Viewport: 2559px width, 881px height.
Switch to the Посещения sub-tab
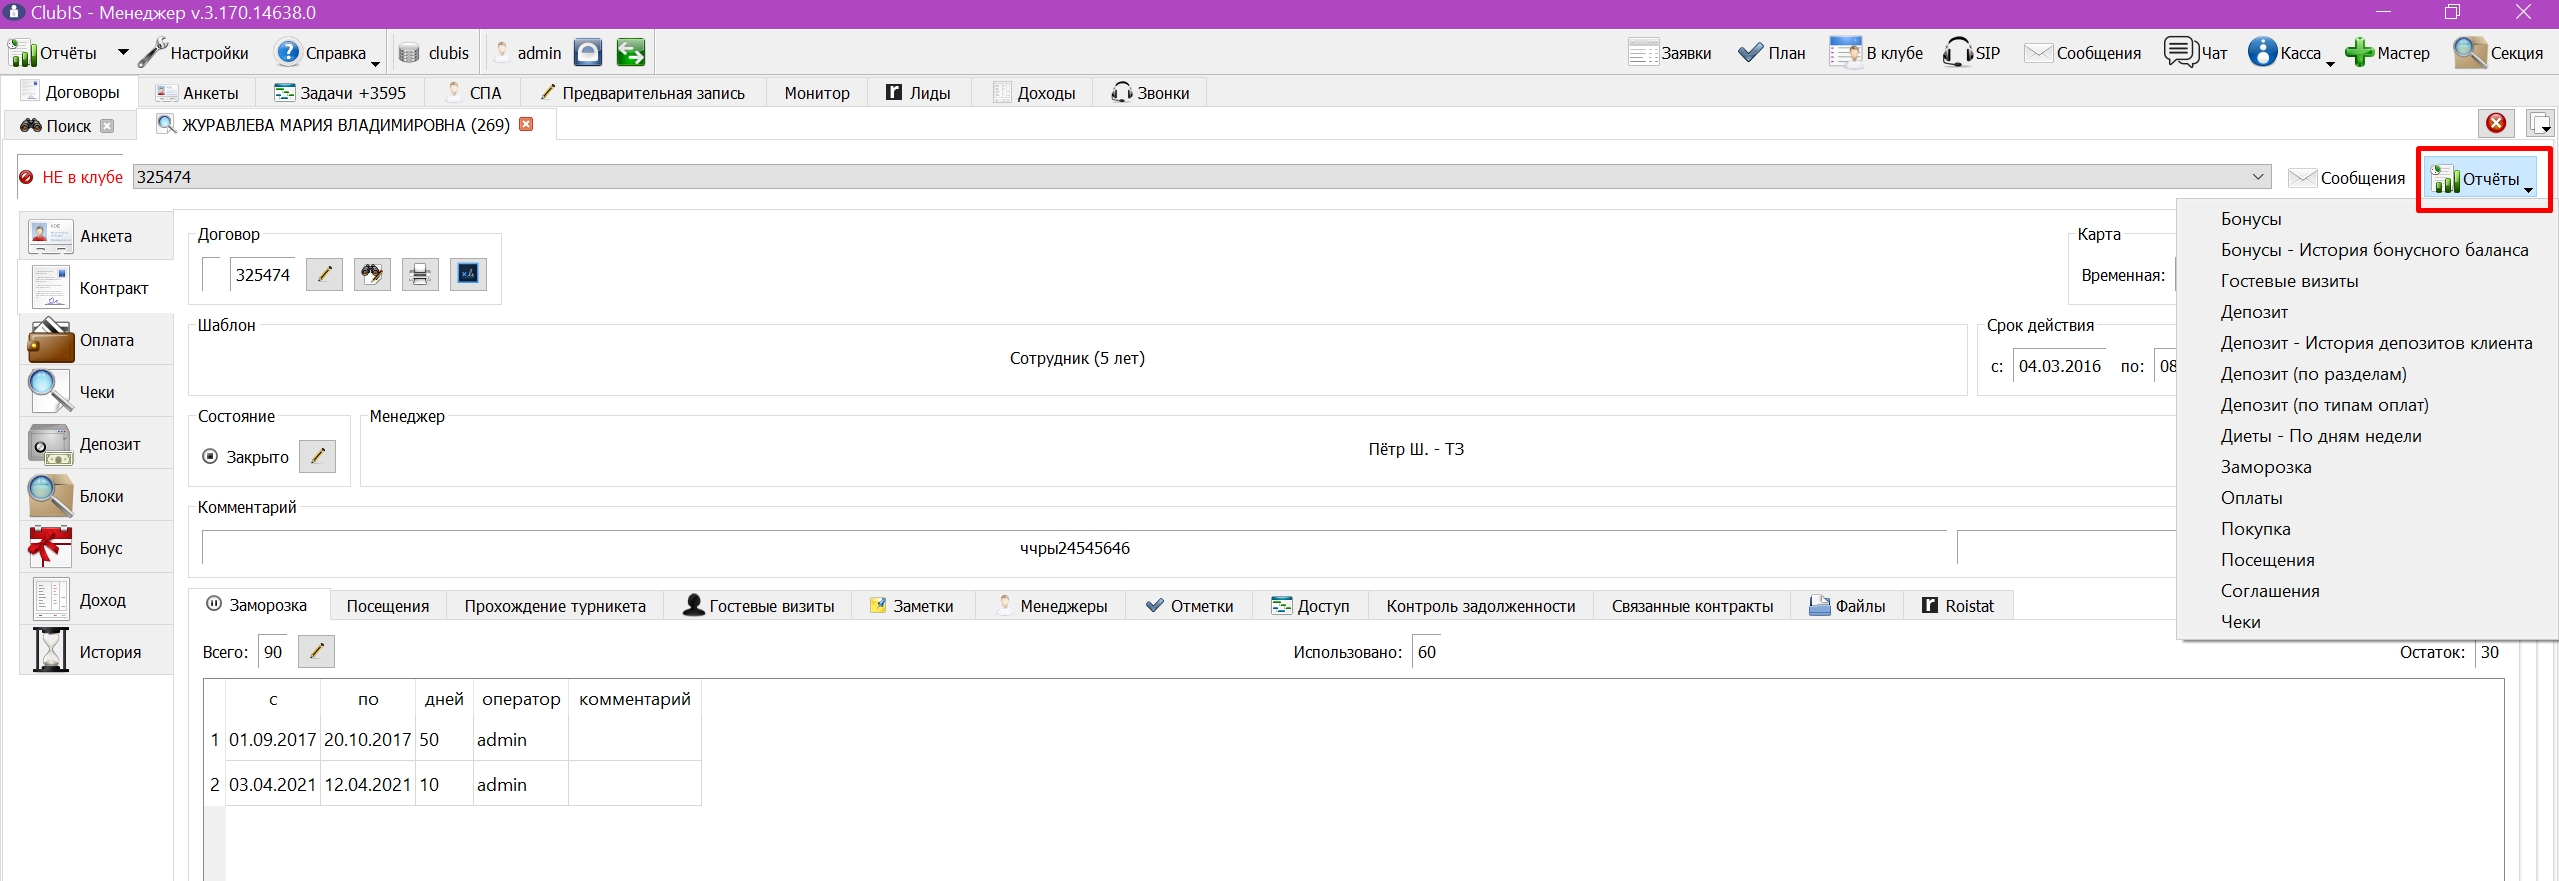[x=388, y=606]
